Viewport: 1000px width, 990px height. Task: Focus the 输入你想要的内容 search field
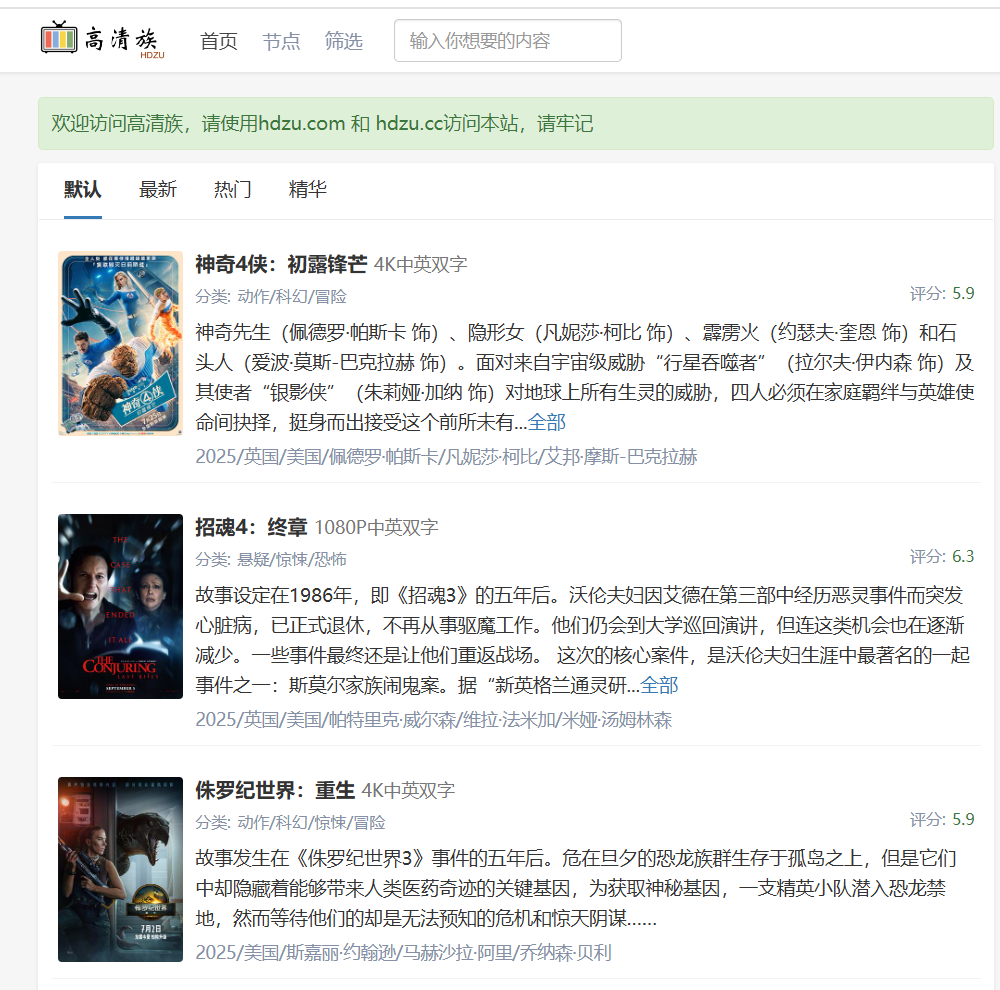point(508,41)
